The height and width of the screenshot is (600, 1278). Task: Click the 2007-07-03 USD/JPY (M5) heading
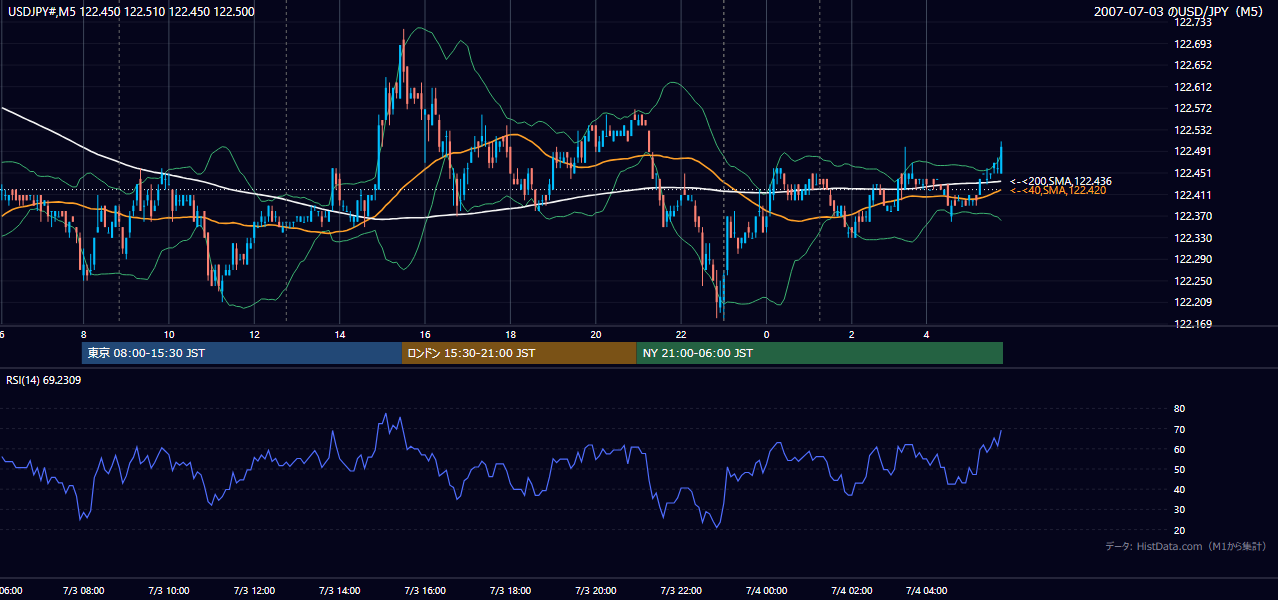[x=1180, y=12]
